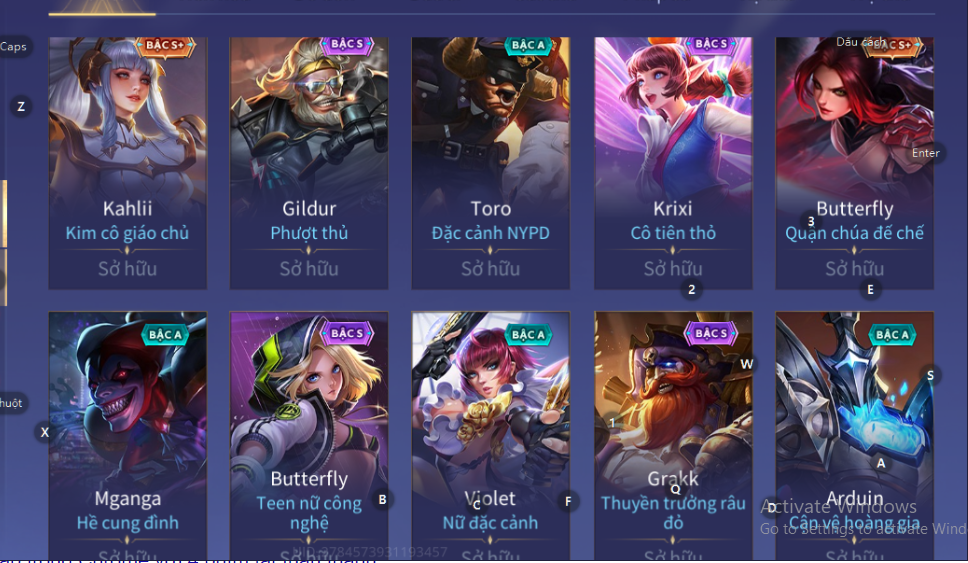Select the Kahlii Kim cô giáo chủ skin card
The width and height of the screenshot is (968, 563).
pyautogui.click(x=128, y=163)
